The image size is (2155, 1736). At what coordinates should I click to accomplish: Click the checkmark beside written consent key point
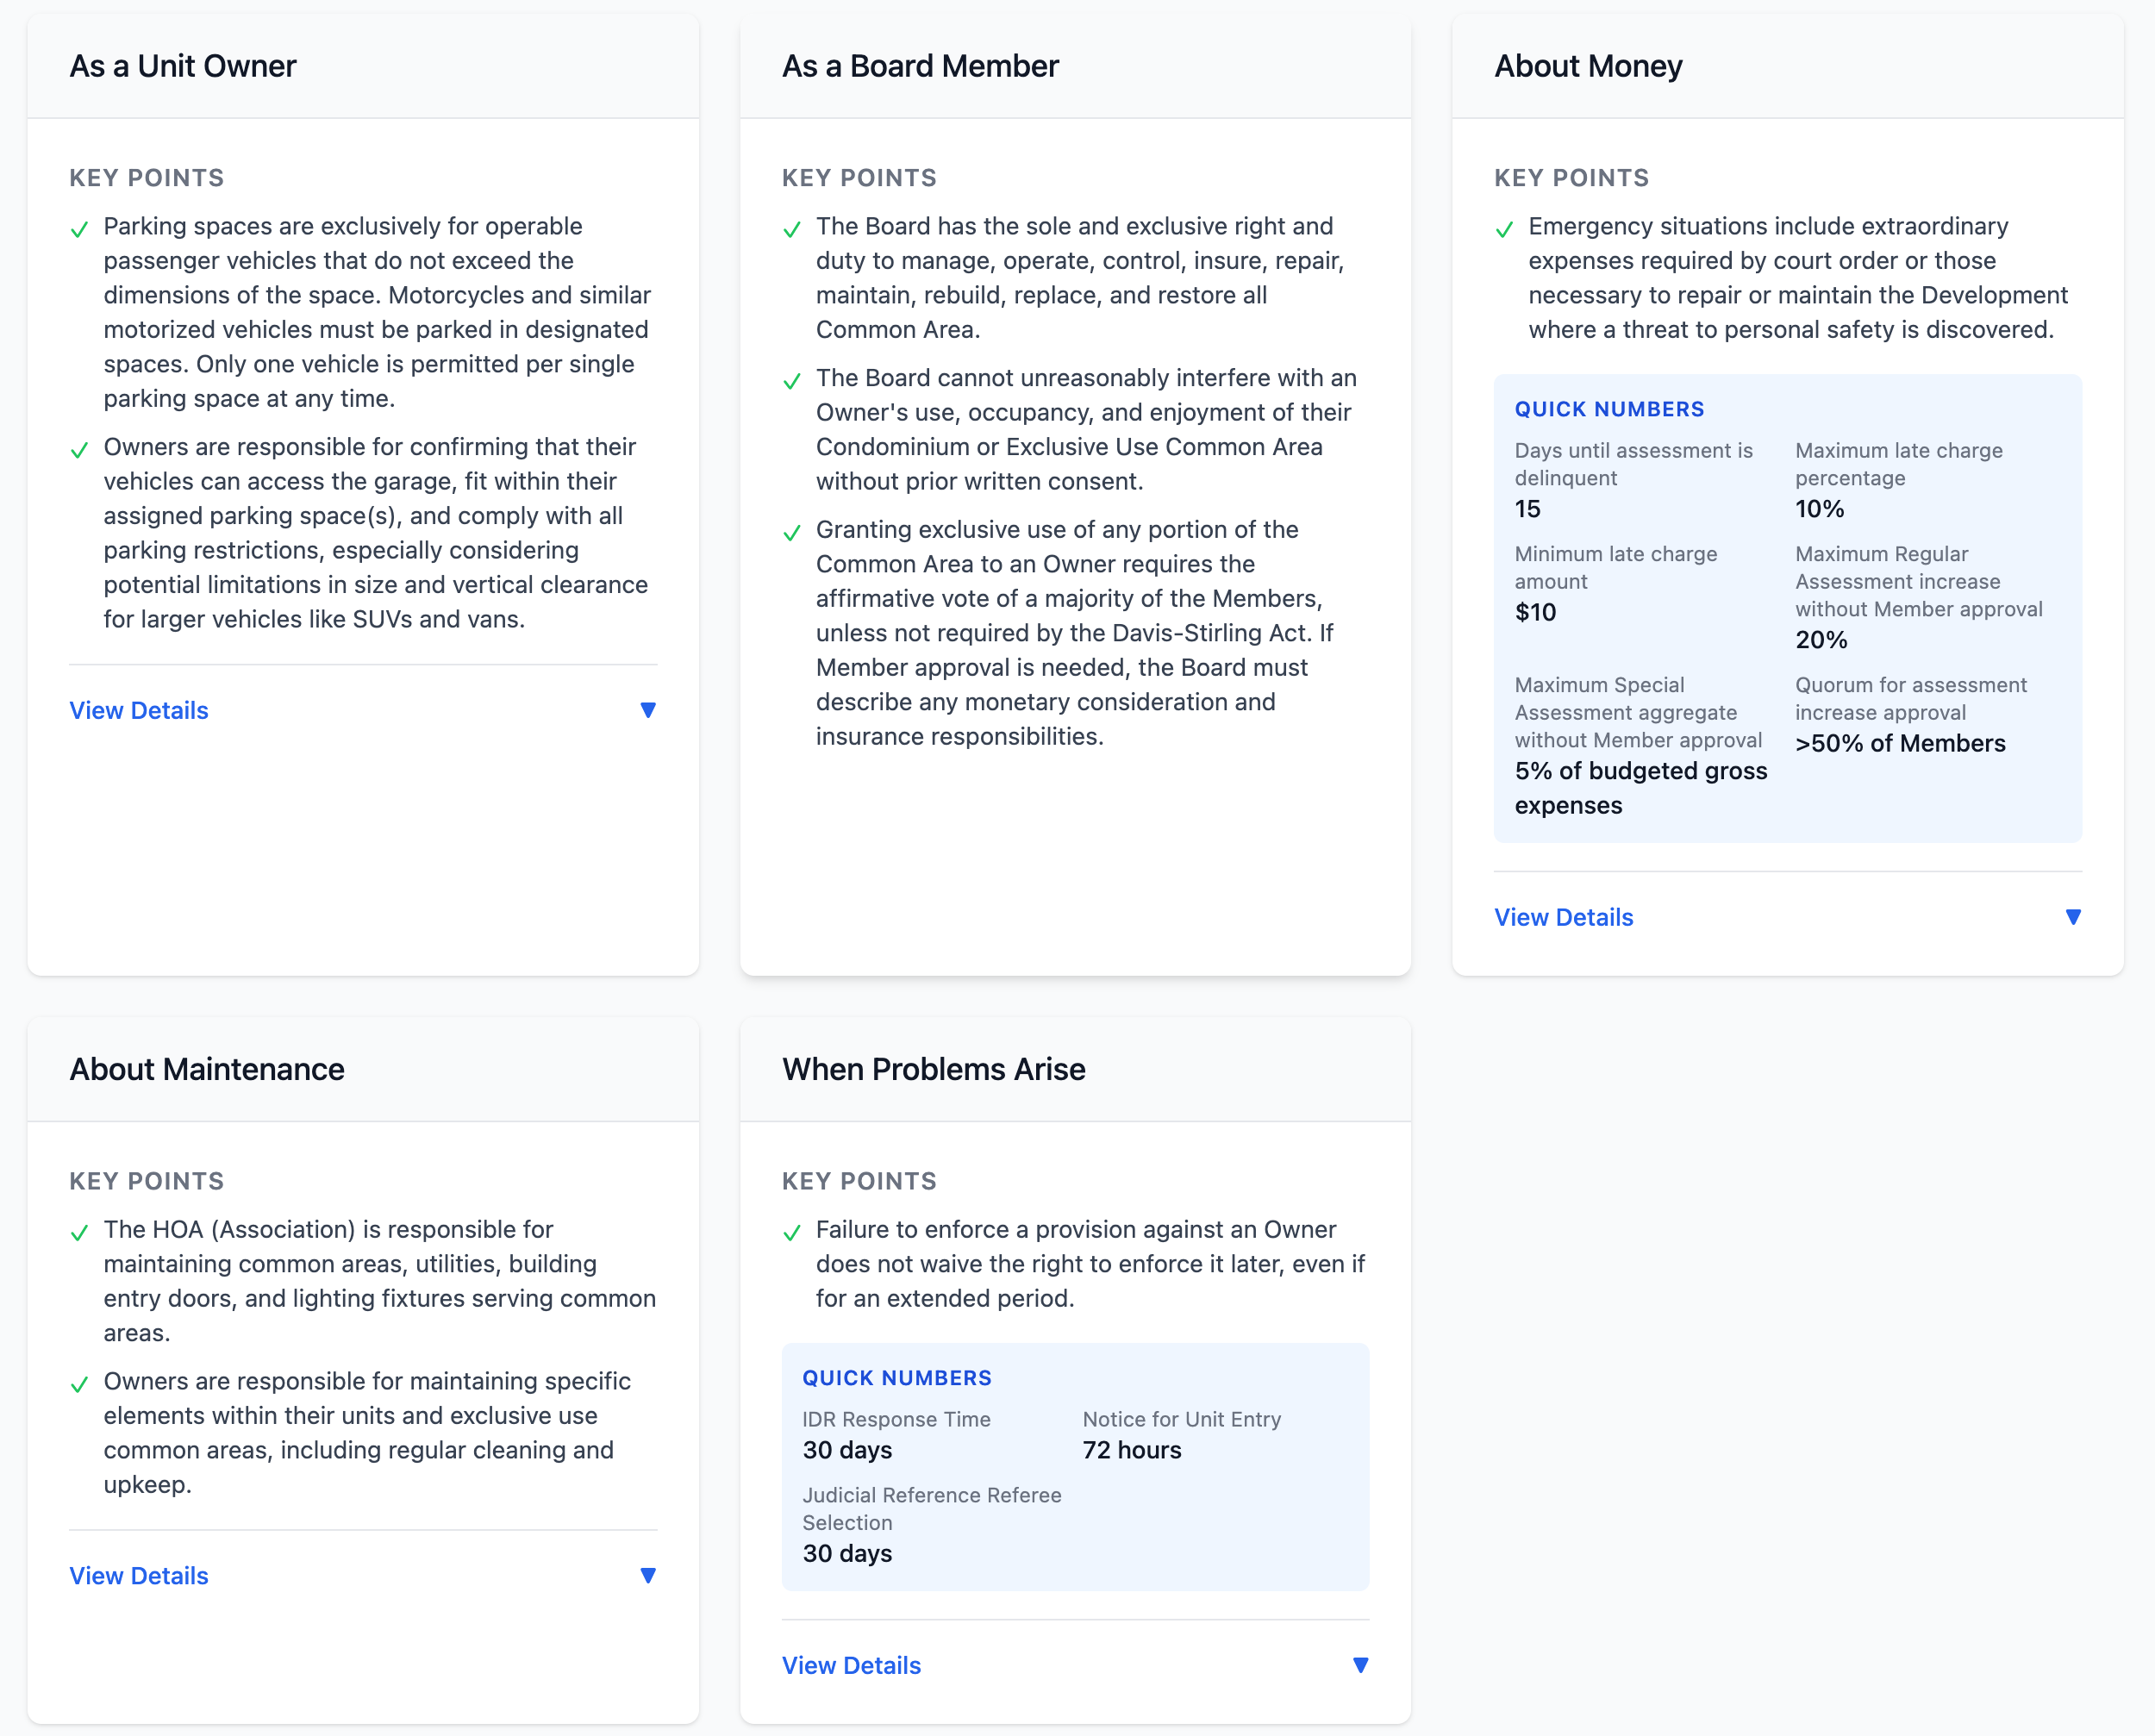tap(794, 382)
